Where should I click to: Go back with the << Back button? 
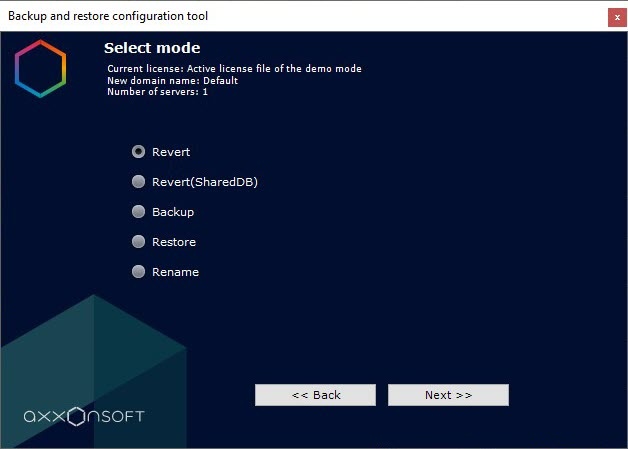coord(315,395)
